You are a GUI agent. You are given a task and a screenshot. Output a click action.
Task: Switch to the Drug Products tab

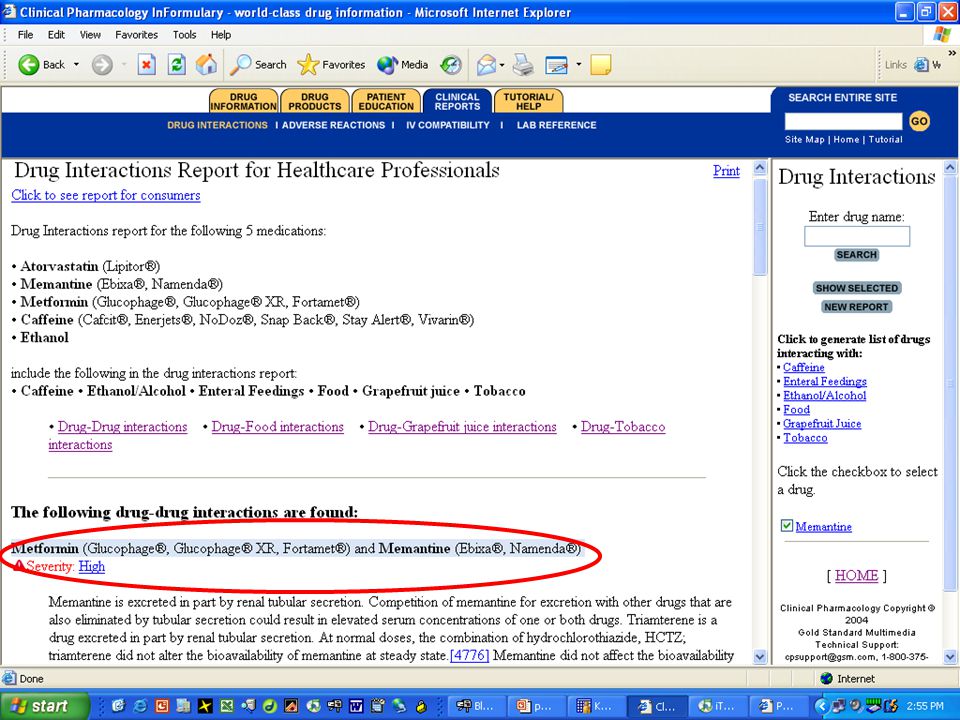315,101
